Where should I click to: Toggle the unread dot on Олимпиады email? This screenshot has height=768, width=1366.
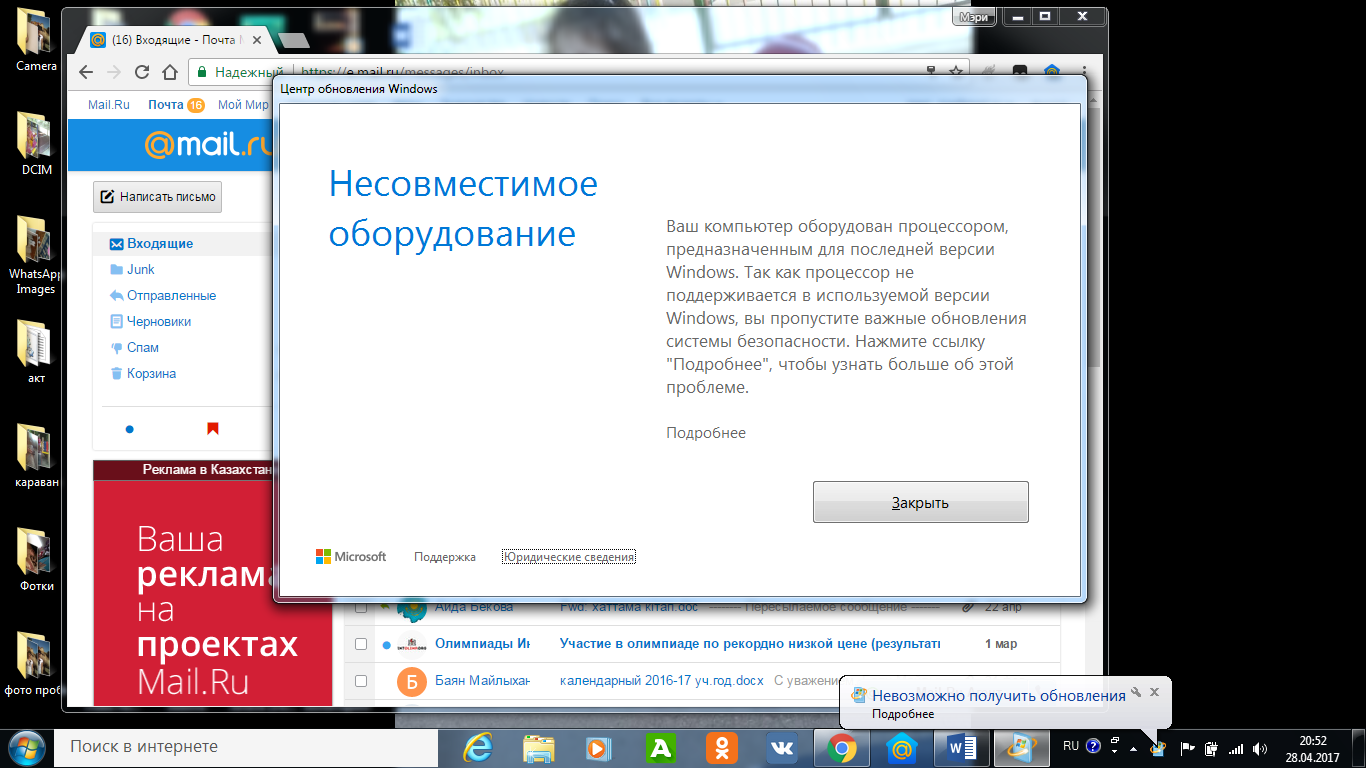click(386, 644)
